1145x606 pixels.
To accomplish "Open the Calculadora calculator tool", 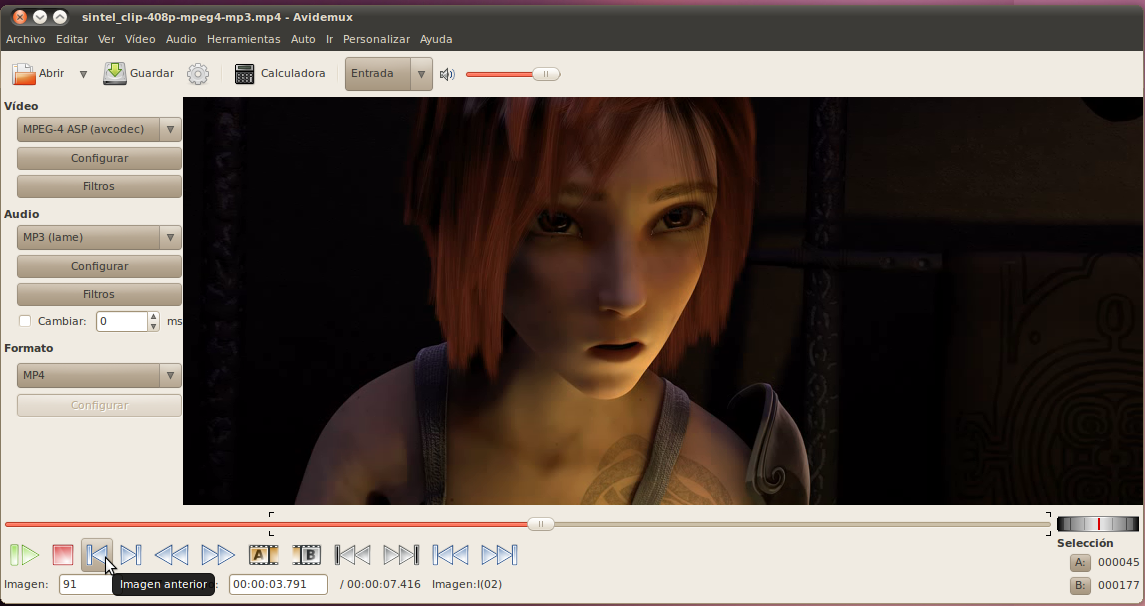I will (x=280, y=74).
